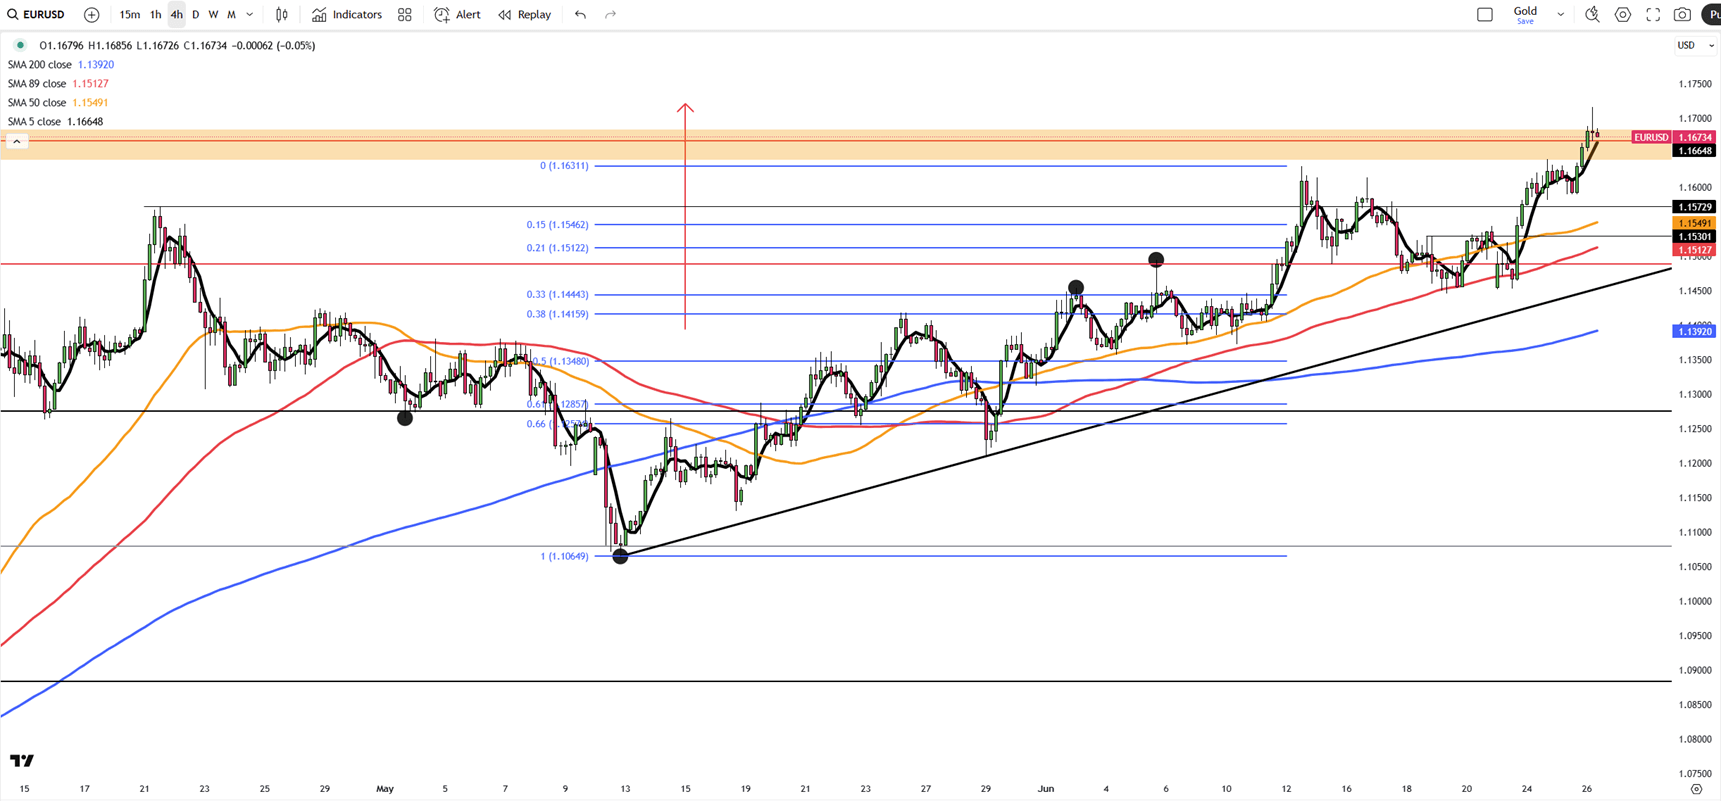Open the indicator templates grid icon
The image size is (1721, 801).
[x=405, y=15]
